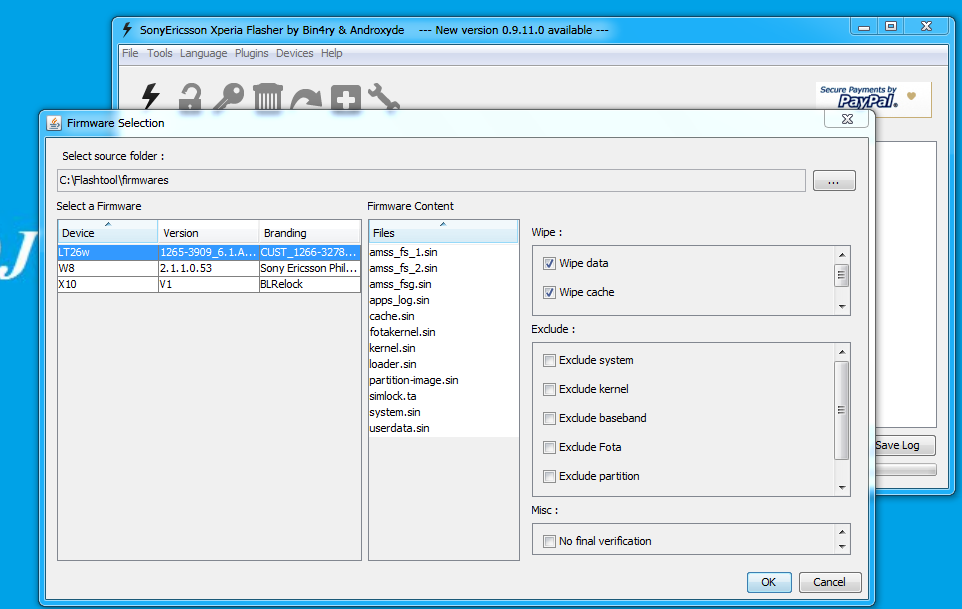The image size is (962, 609).
Task: Close the Firmware Selection dialog
Action: (847, 119)
